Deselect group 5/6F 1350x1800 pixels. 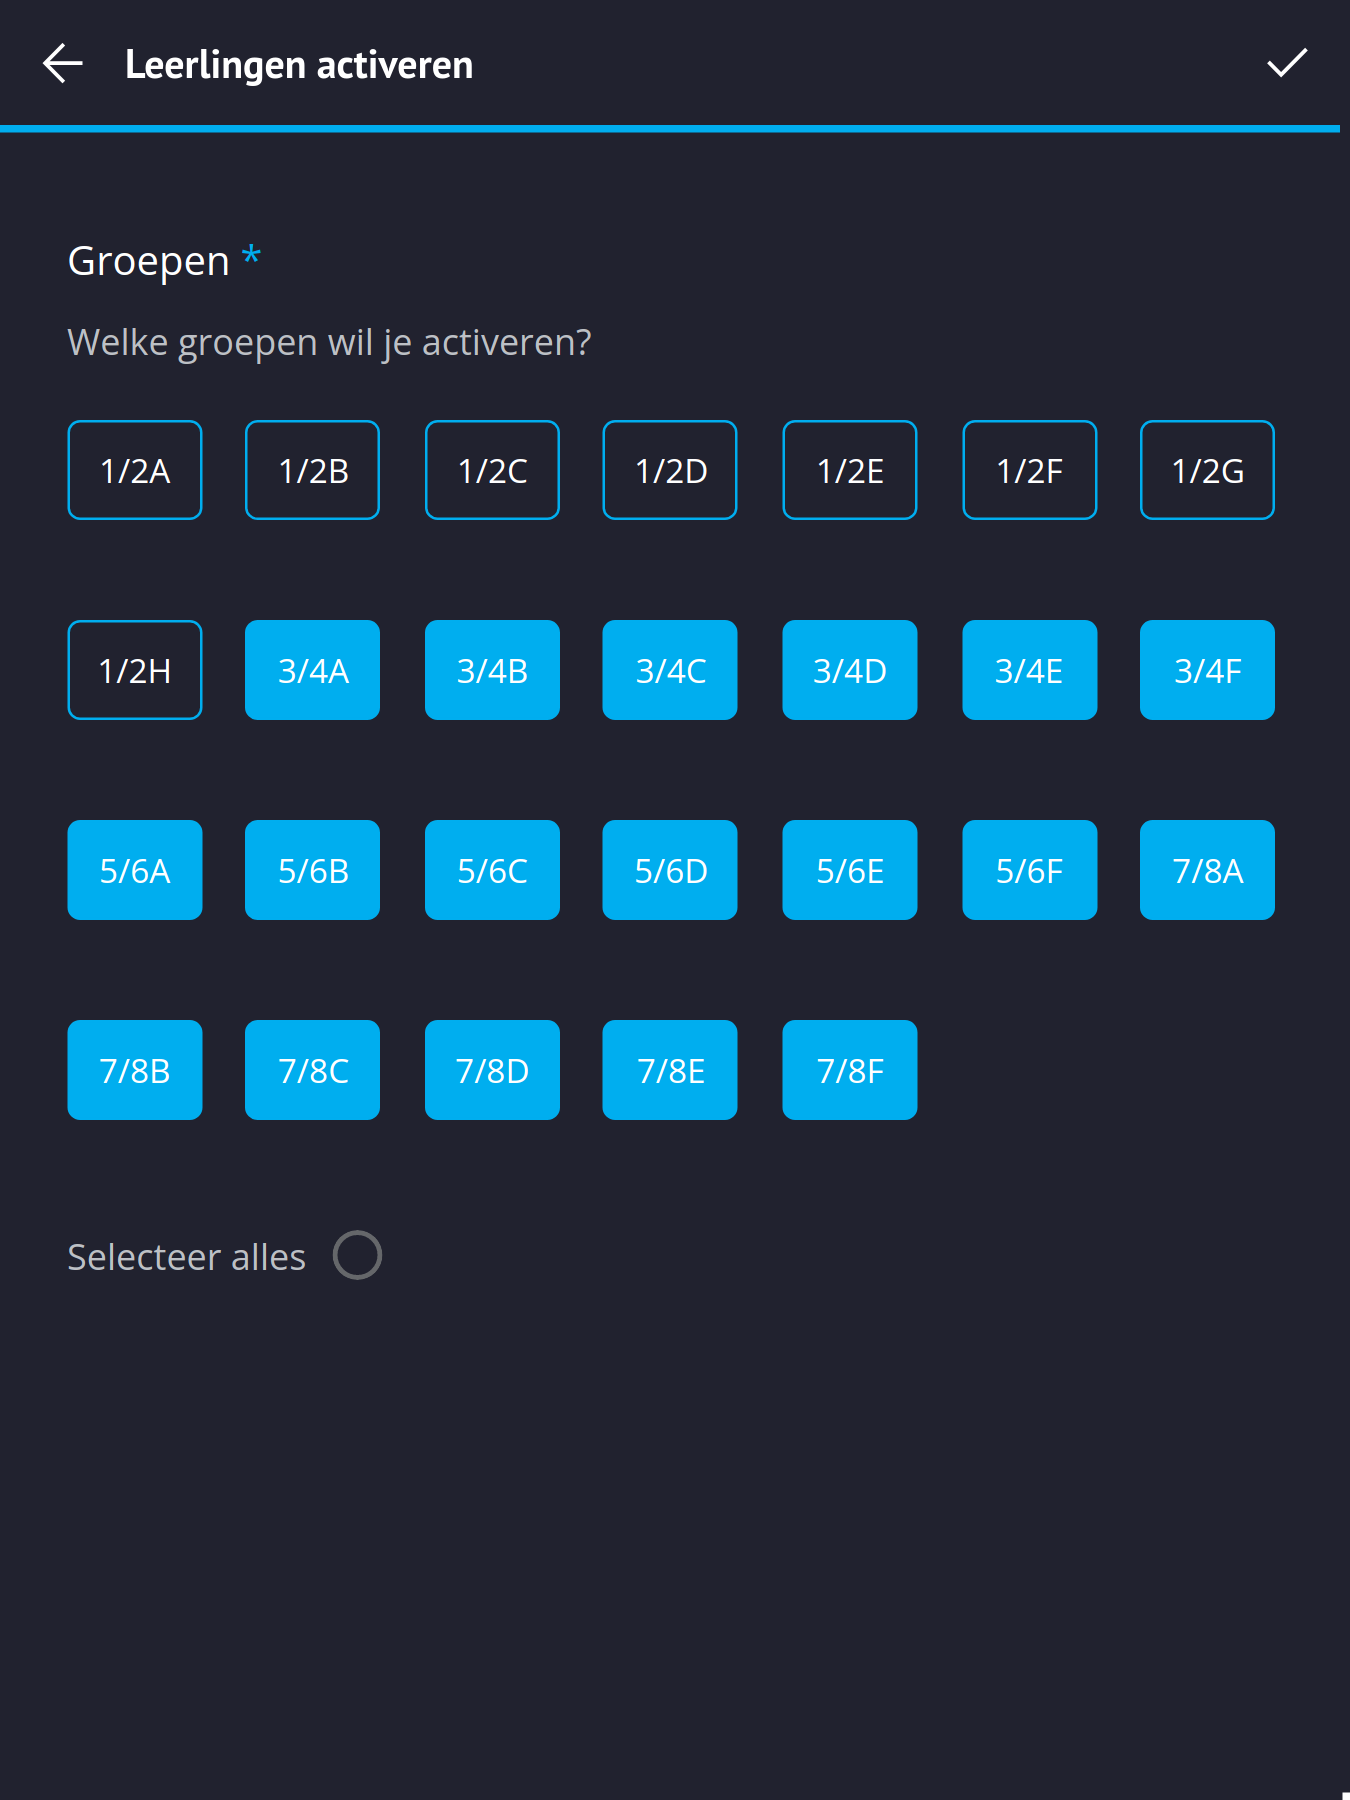pos(1029,869)
